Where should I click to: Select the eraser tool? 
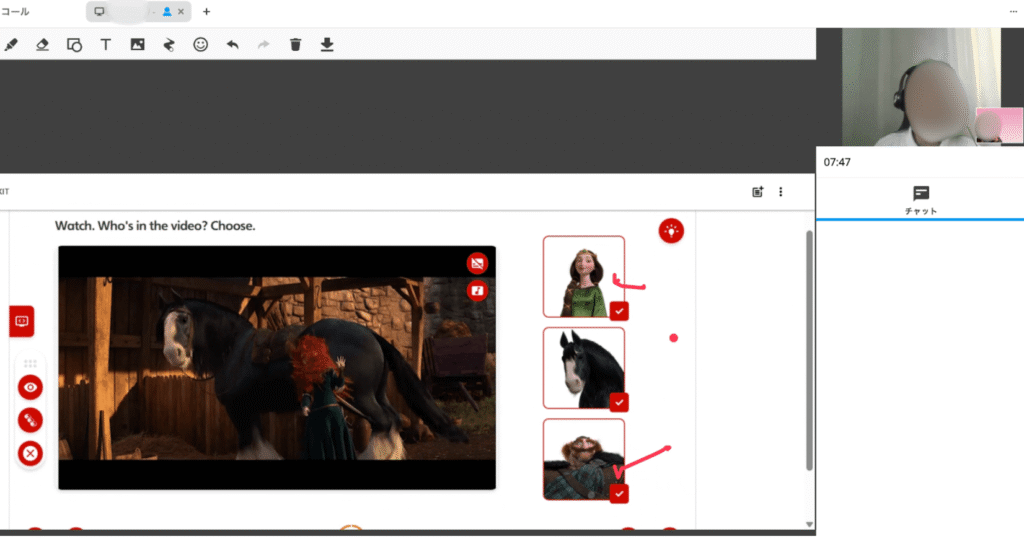click(42, 44)
